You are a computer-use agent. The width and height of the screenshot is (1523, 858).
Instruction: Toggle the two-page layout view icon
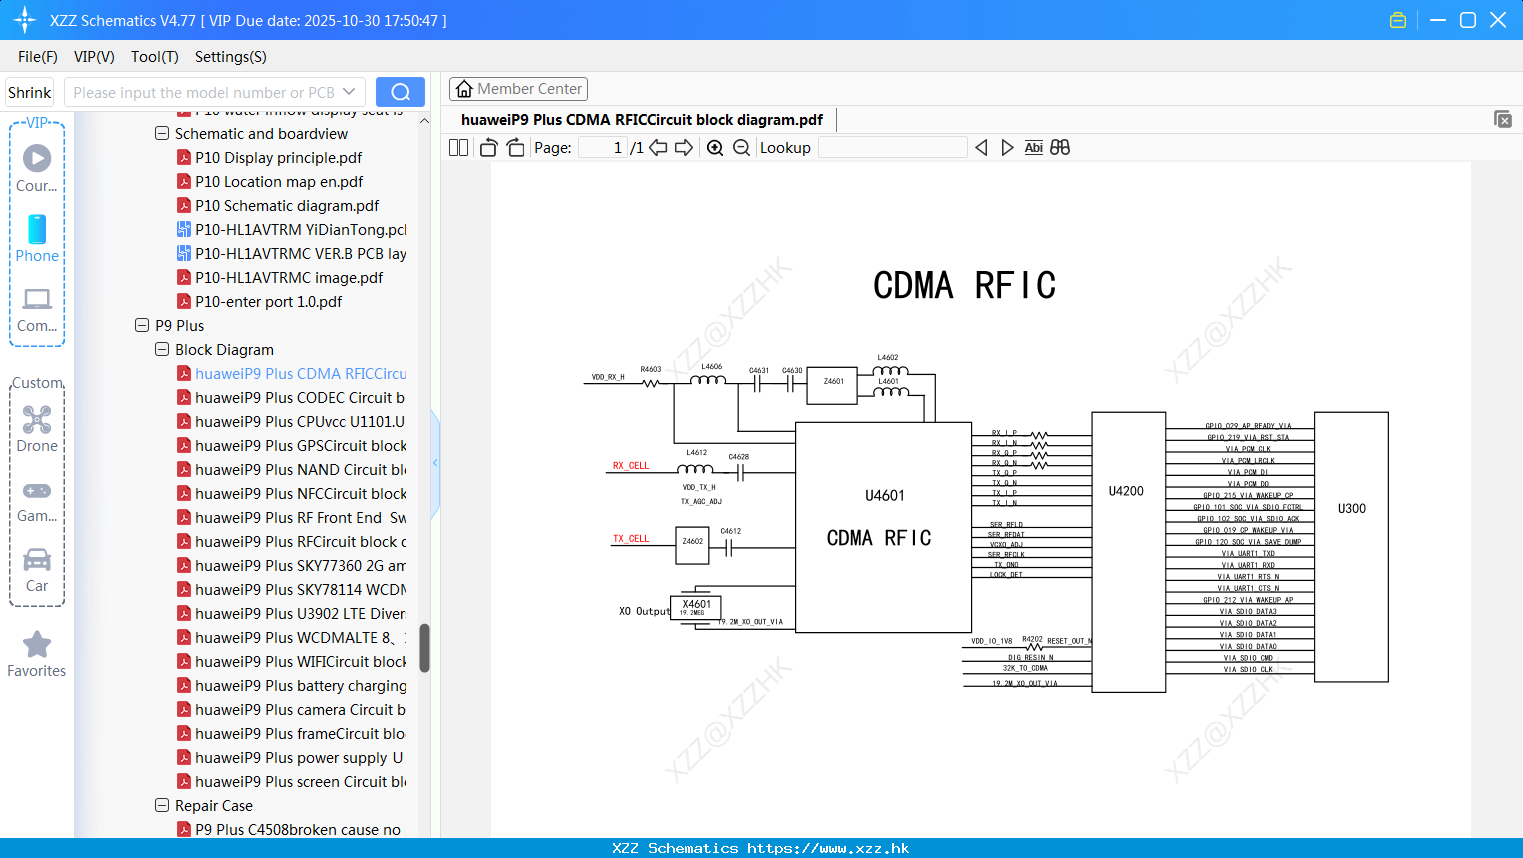click(x=459, y=148)
